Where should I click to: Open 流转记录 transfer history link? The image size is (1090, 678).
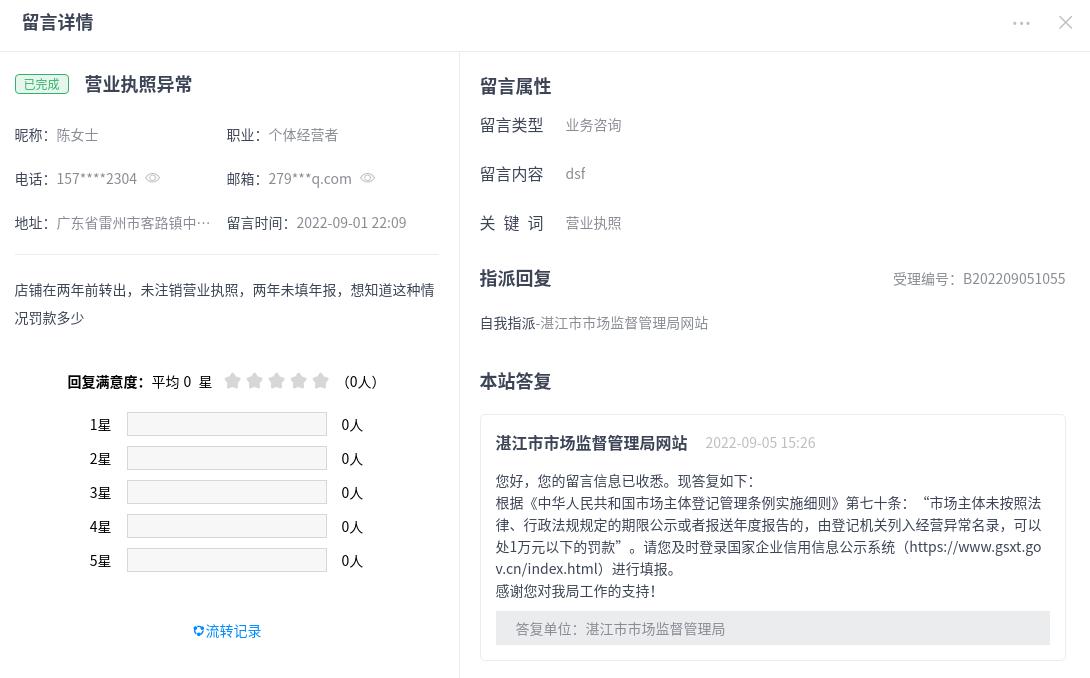pos(227,631)
